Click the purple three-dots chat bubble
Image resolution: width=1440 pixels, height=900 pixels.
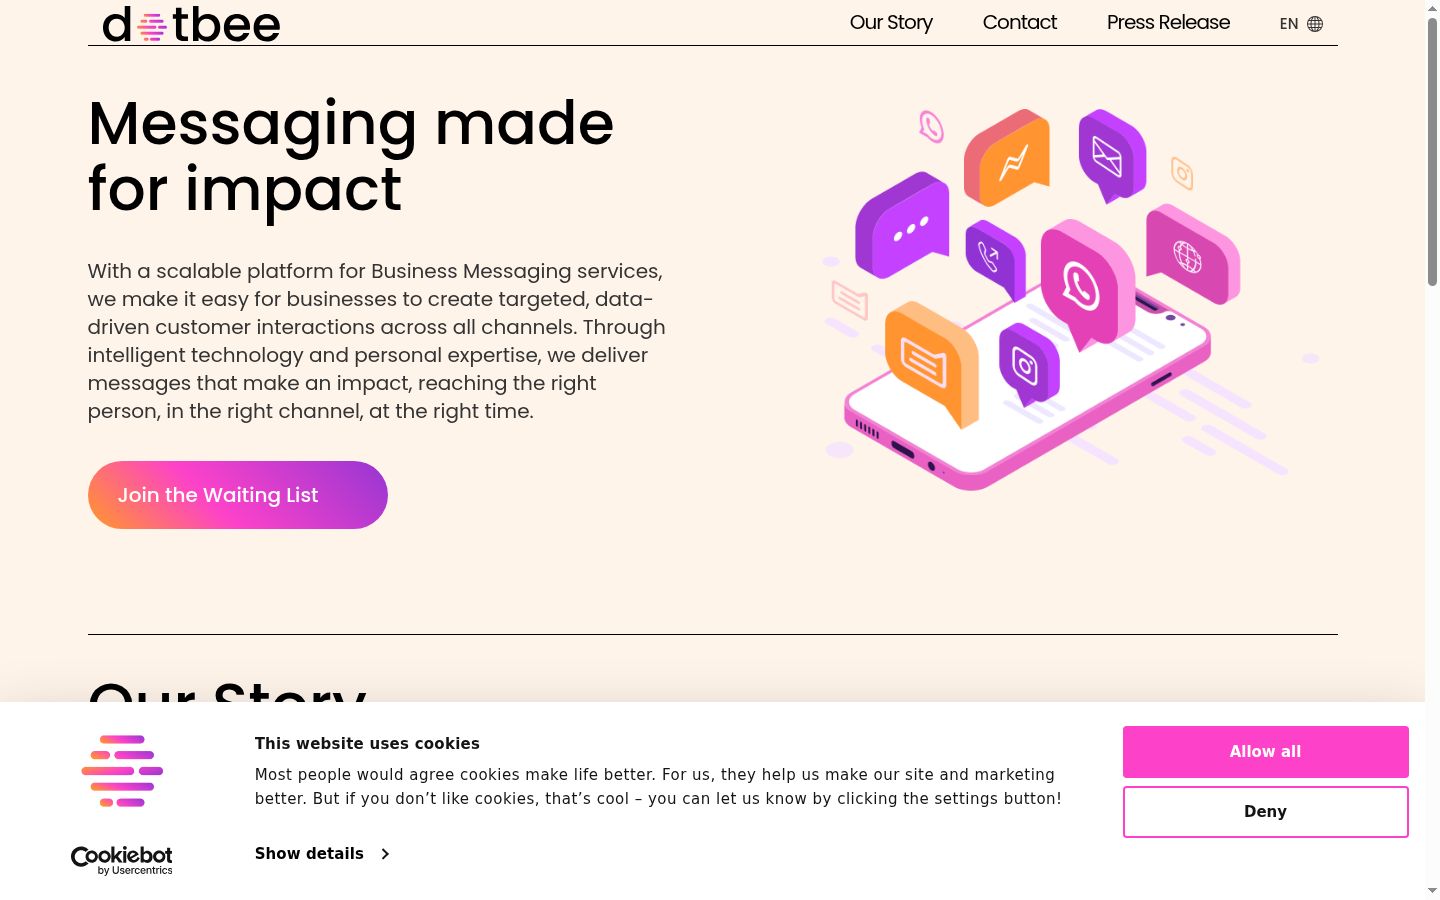[x=903, y=226]
